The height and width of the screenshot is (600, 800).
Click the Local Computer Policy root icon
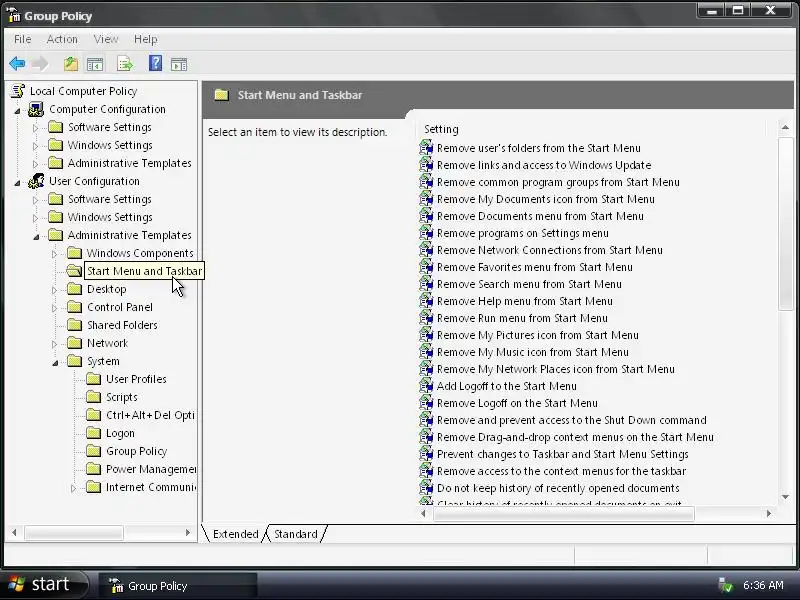pos(17,91)
